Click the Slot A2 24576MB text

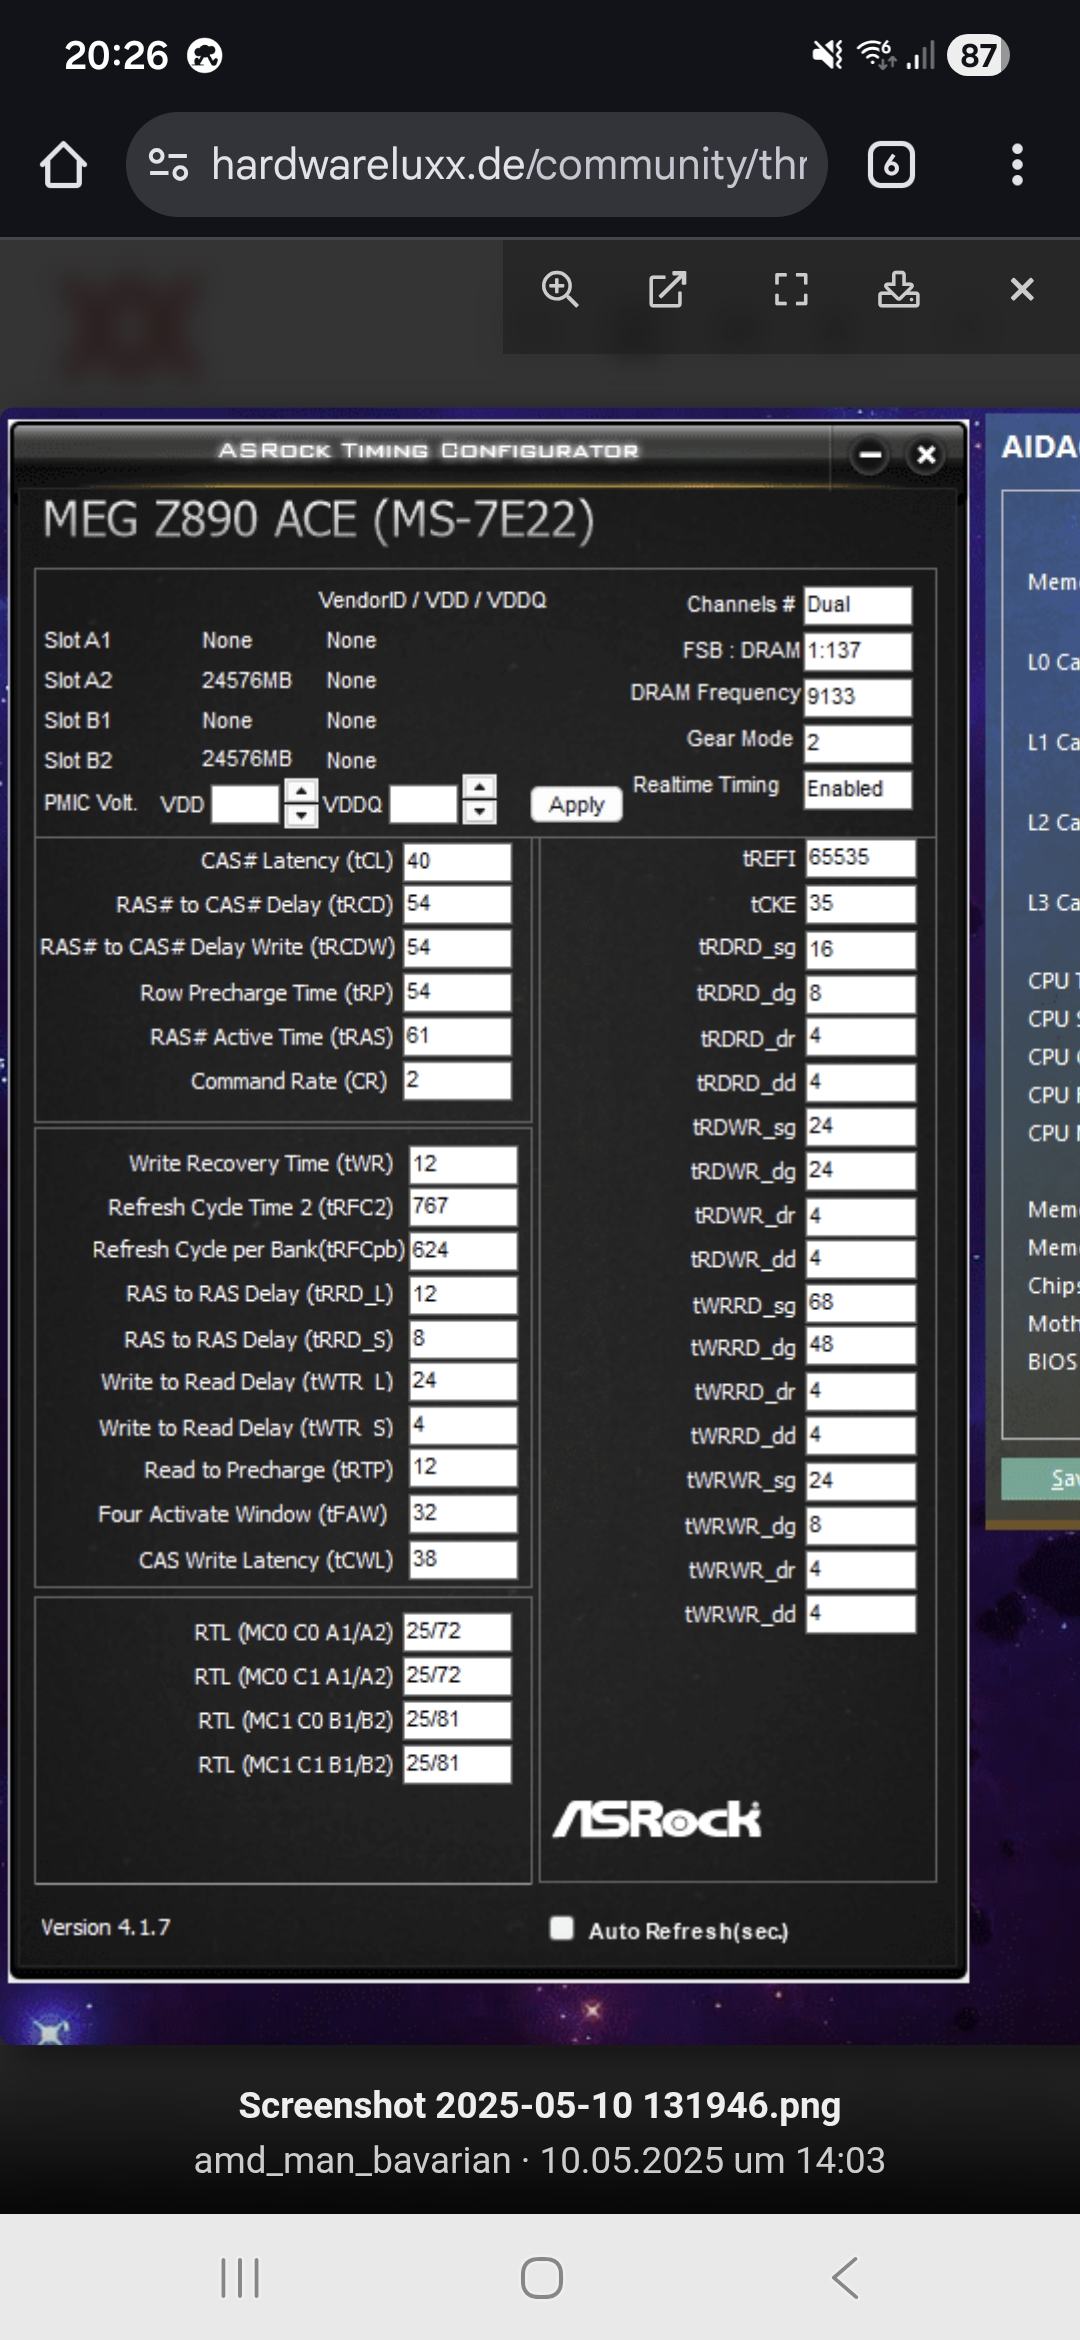pos(247,680)
